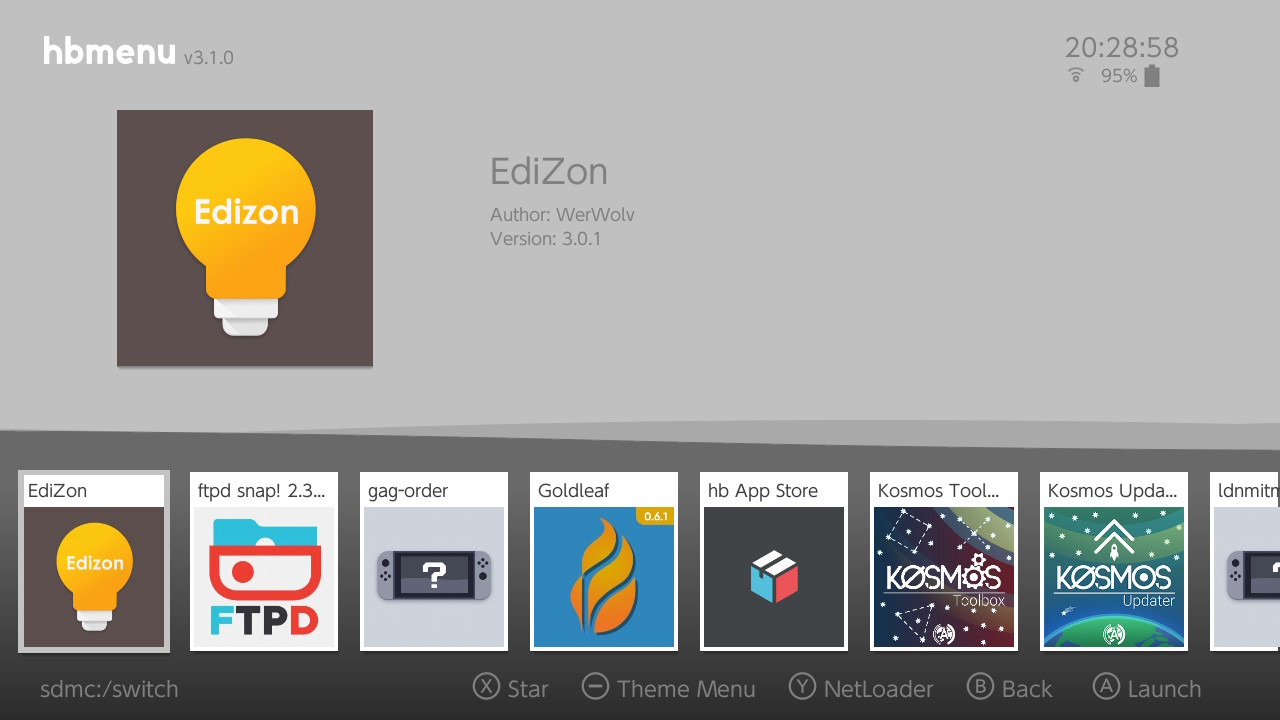Select the partially visible ldnmitm tile
The width and height of the screenshot is (1280, 720).
coord(1245,561)
